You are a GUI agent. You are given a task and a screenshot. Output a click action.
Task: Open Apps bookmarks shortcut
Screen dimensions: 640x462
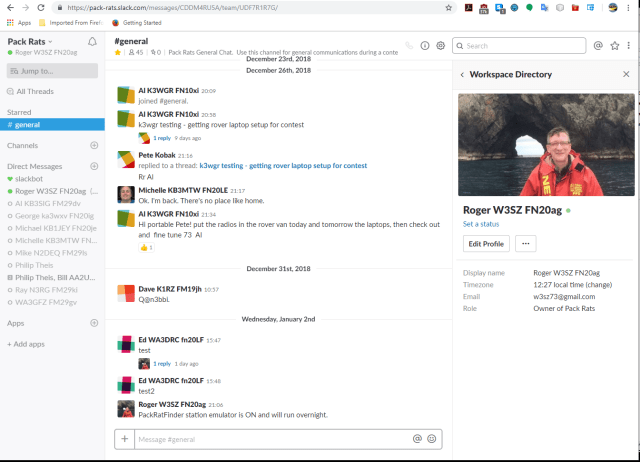(x=19, y=23)
